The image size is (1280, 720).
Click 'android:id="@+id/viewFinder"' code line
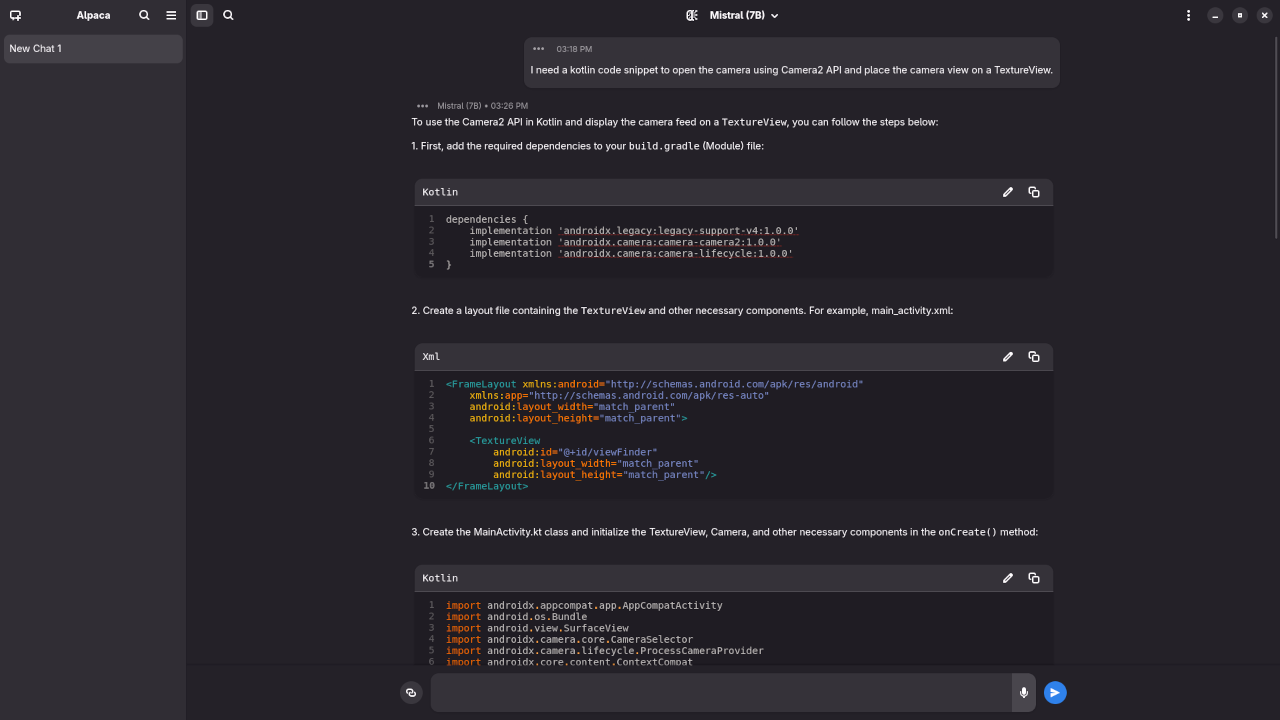[575, 452]
